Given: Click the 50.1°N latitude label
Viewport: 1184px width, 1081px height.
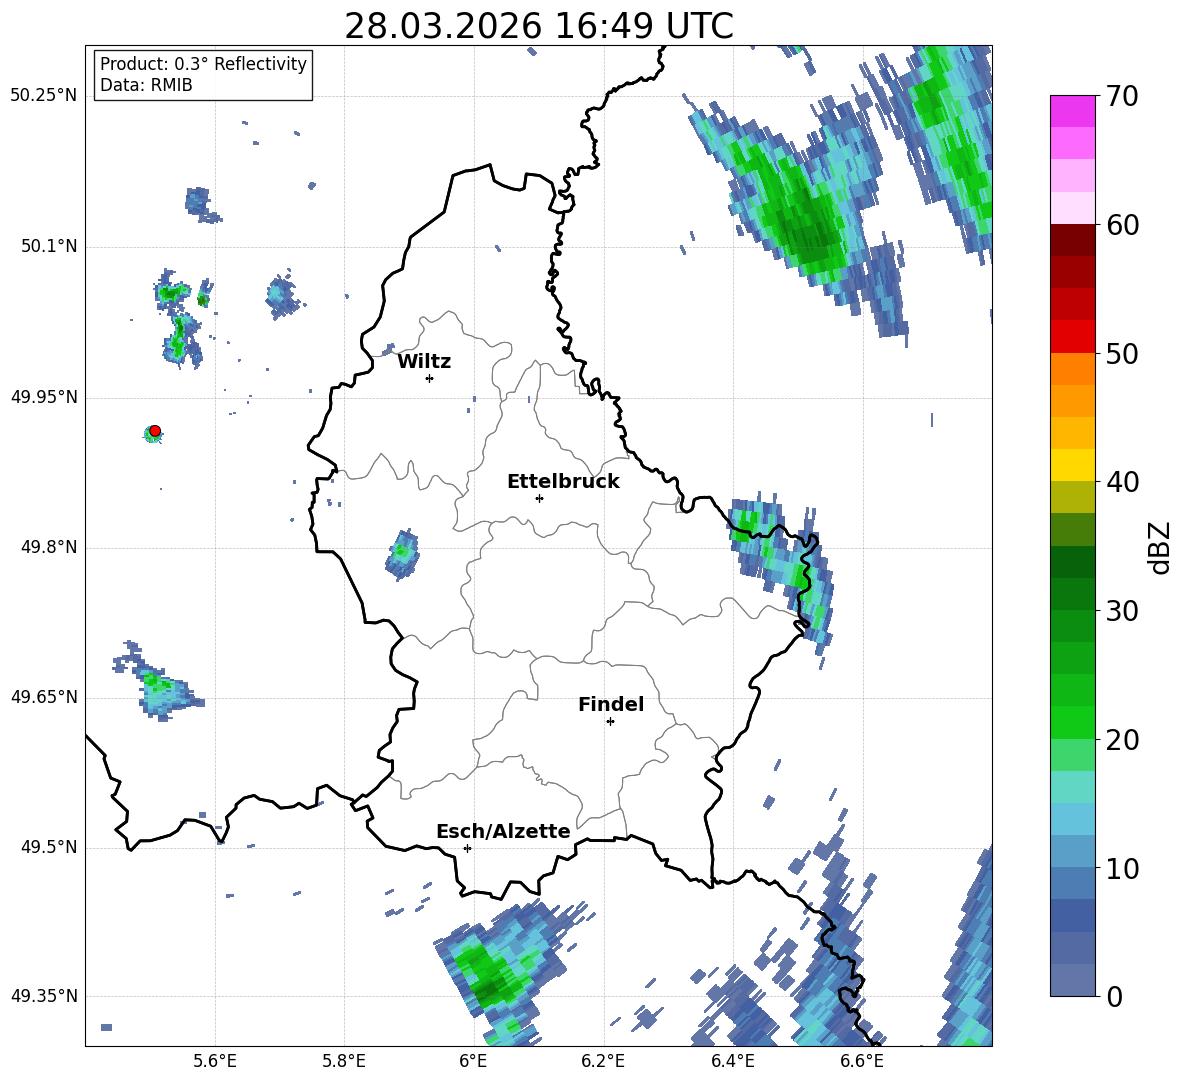Looking at the screenshot, I should 49,247.
